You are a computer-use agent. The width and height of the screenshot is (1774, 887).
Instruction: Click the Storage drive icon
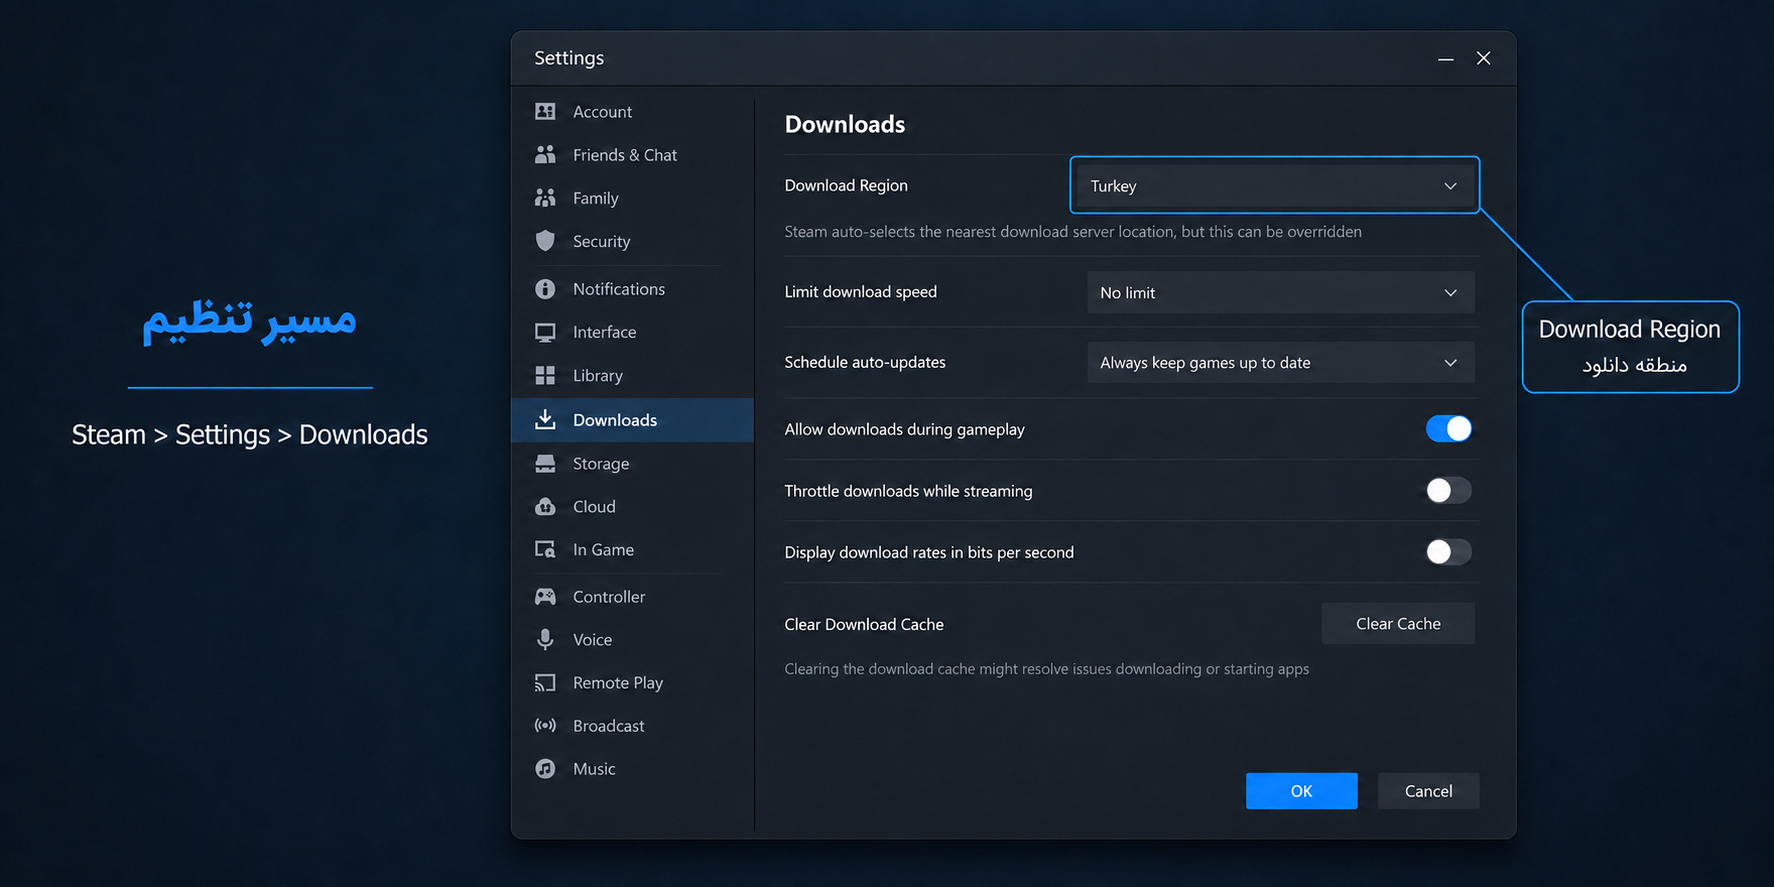click(x=545, y=463)
